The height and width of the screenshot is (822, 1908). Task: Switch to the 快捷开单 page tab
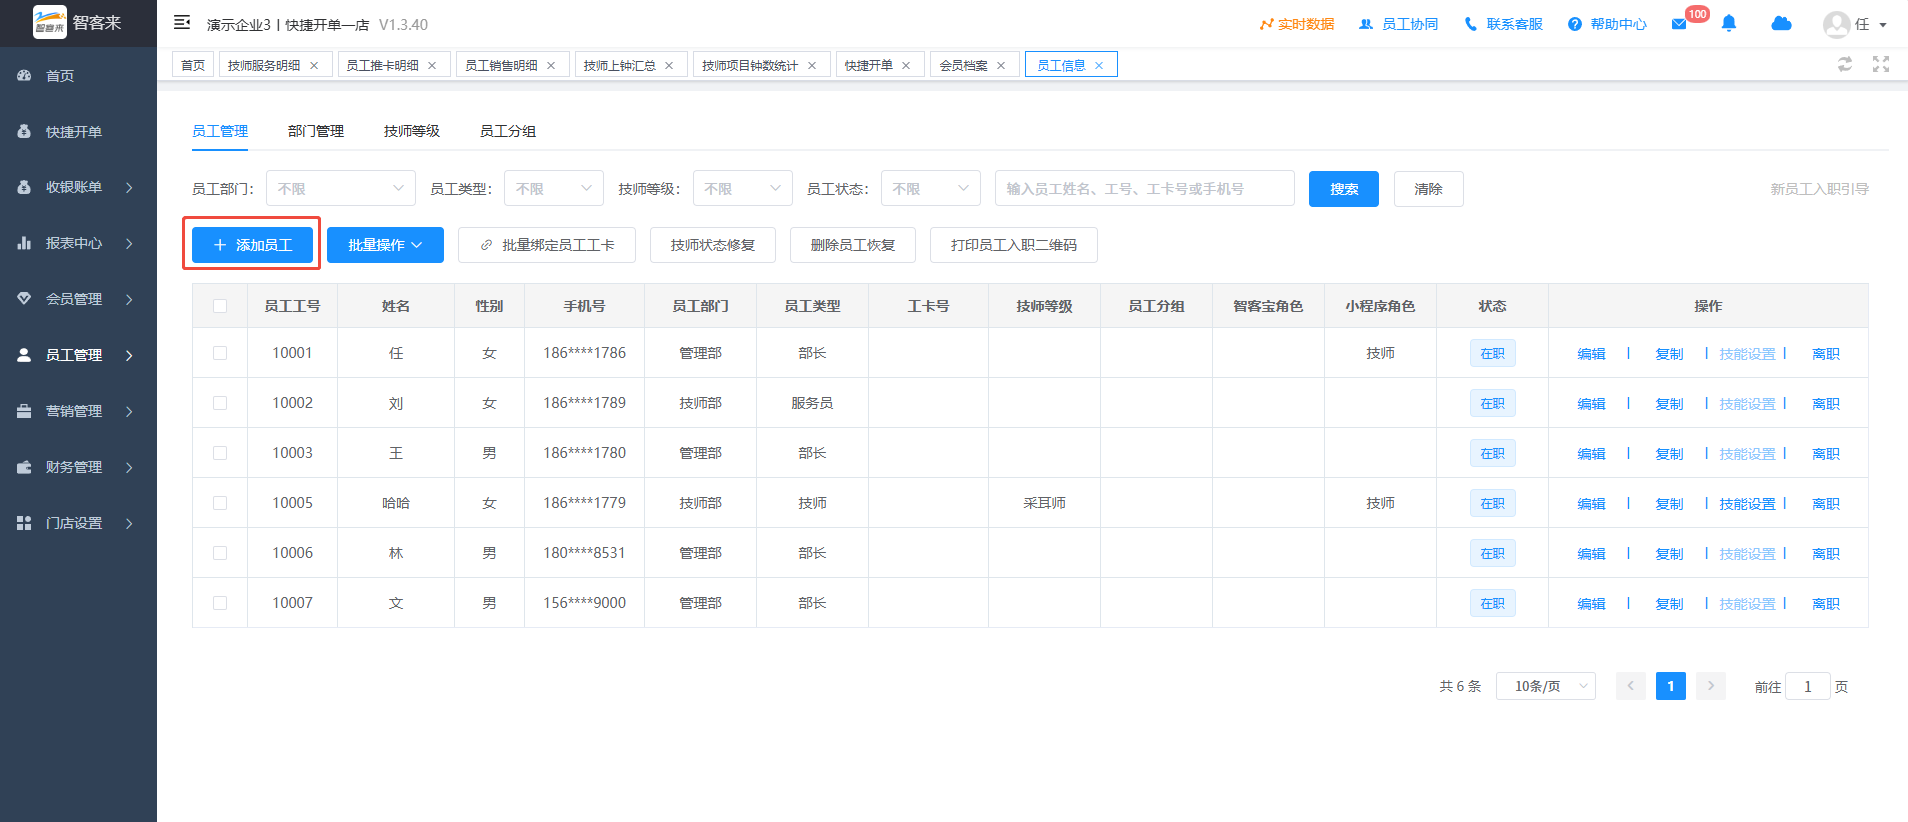(x=868, y=65)
